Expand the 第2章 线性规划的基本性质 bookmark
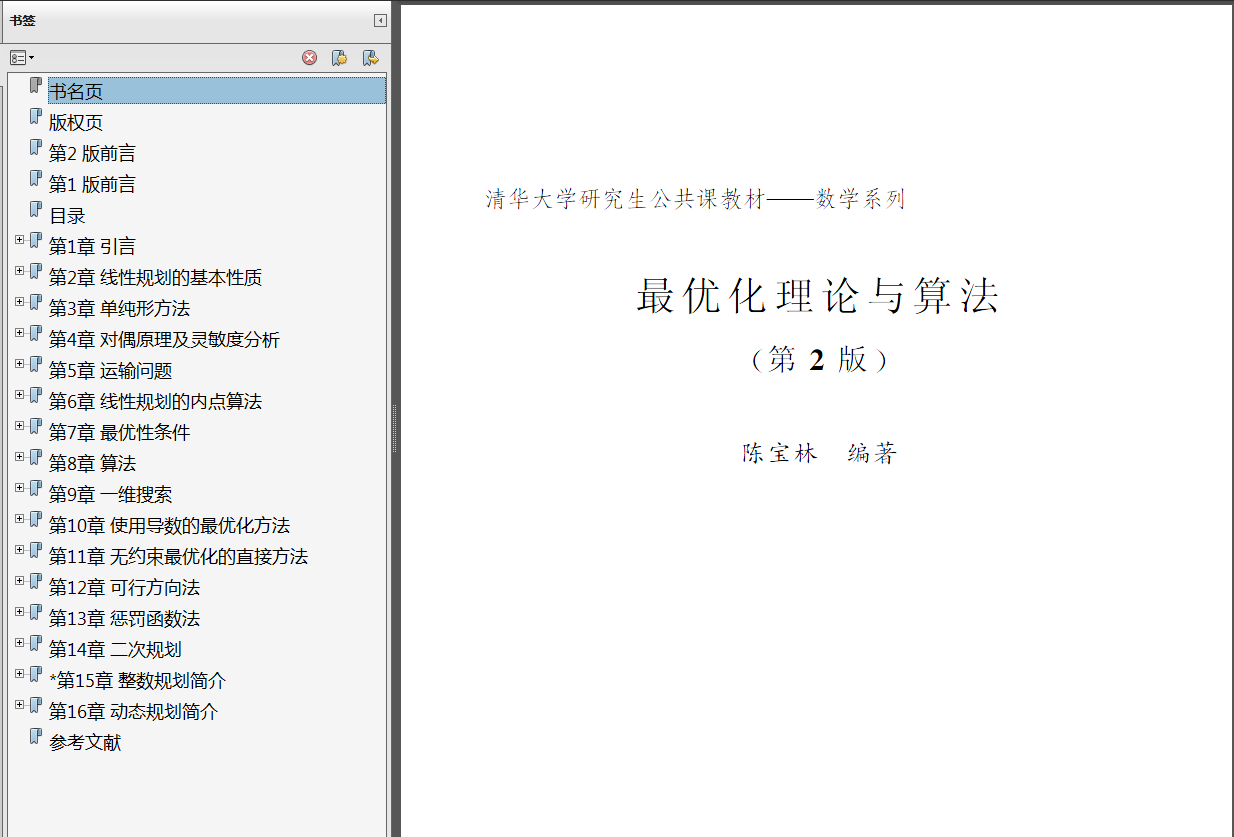 [19, 271]
